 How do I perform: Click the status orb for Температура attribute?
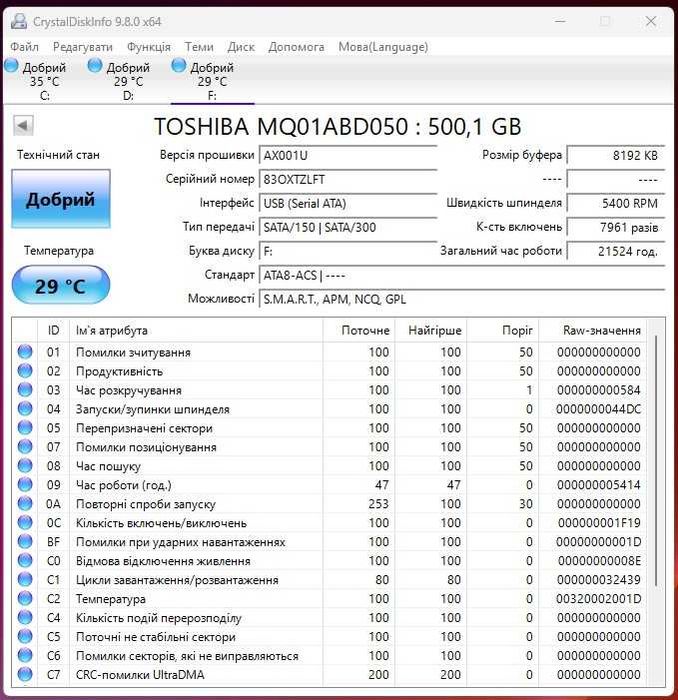click(25, 598)
